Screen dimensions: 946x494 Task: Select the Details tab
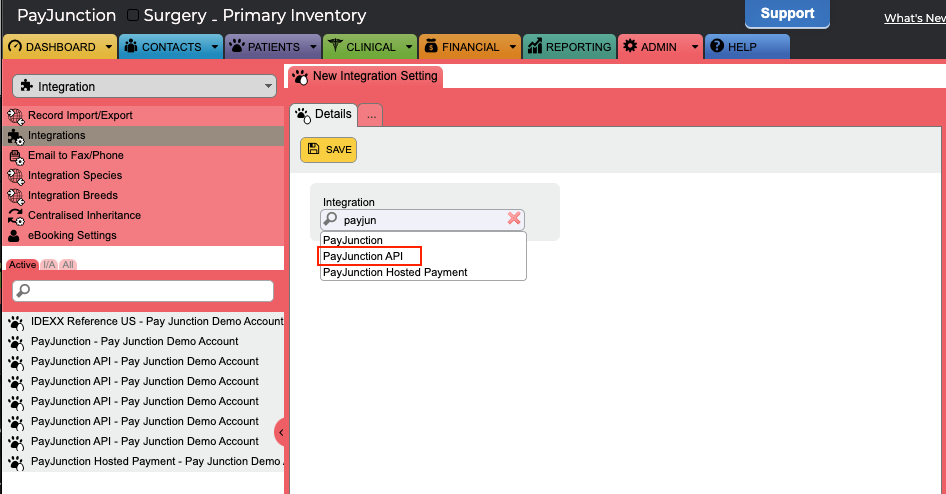pyautogui.click(x=323, y=115)
